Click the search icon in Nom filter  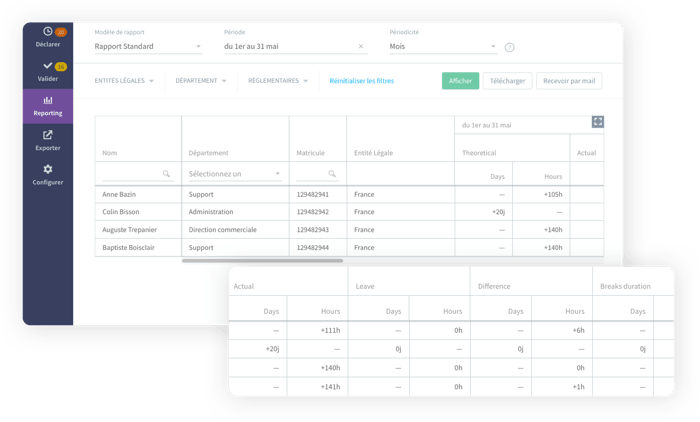pos(166,174)
